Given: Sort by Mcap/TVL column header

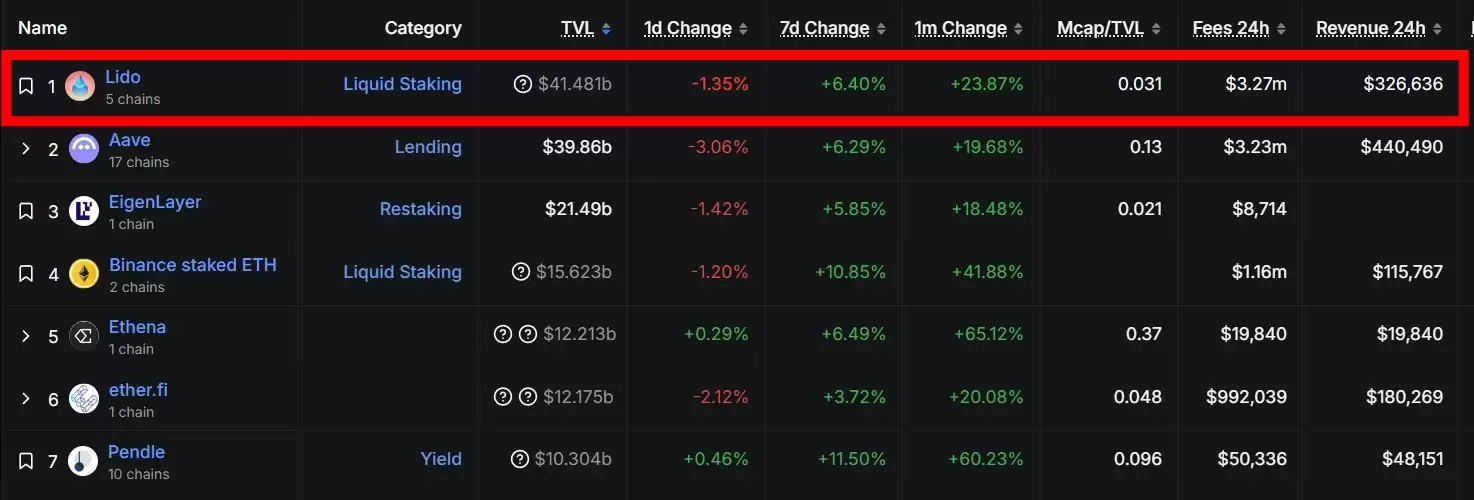Looking at the screenshot, I should (x=1101, y=29).
